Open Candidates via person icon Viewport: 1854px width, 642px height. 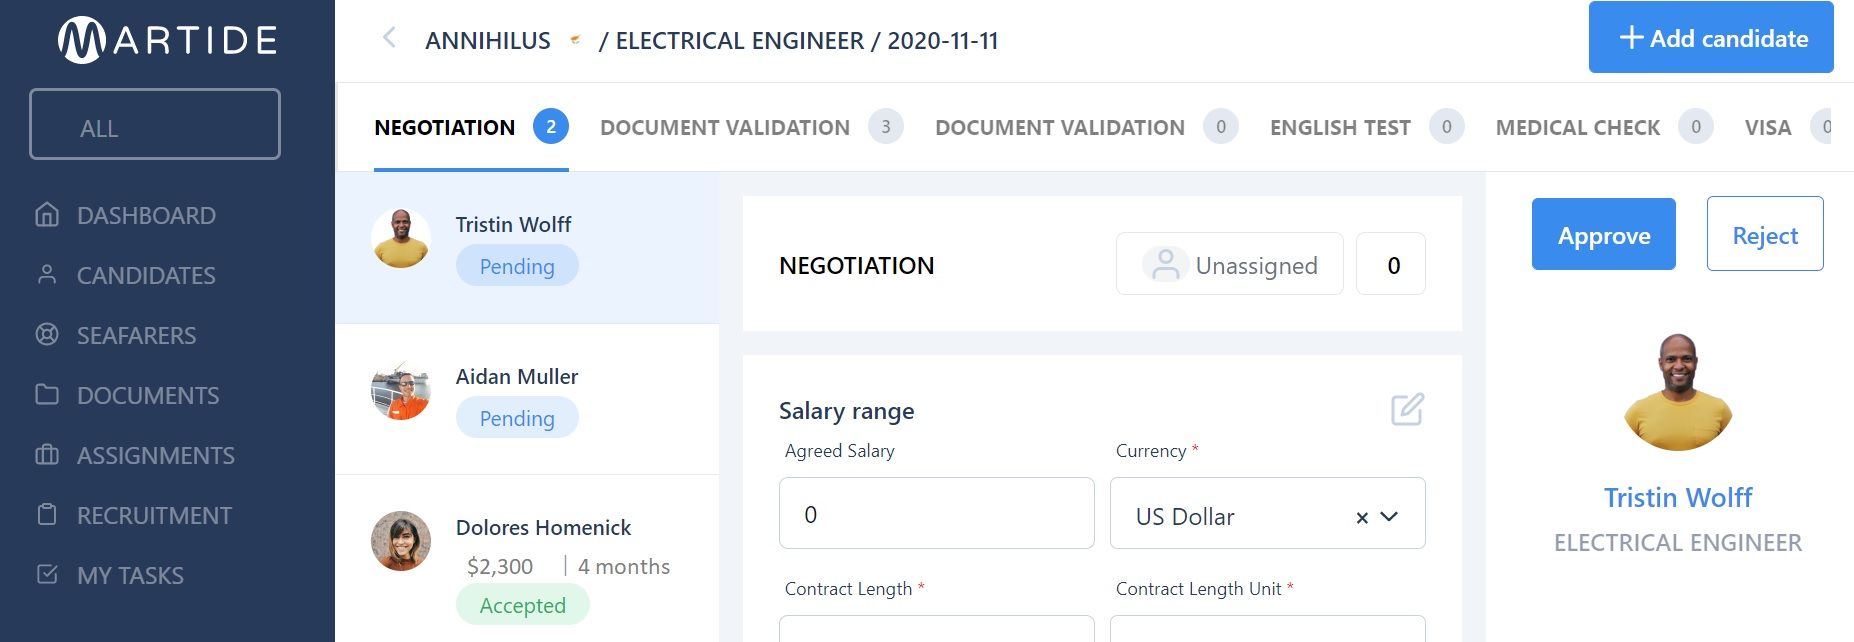47,275
